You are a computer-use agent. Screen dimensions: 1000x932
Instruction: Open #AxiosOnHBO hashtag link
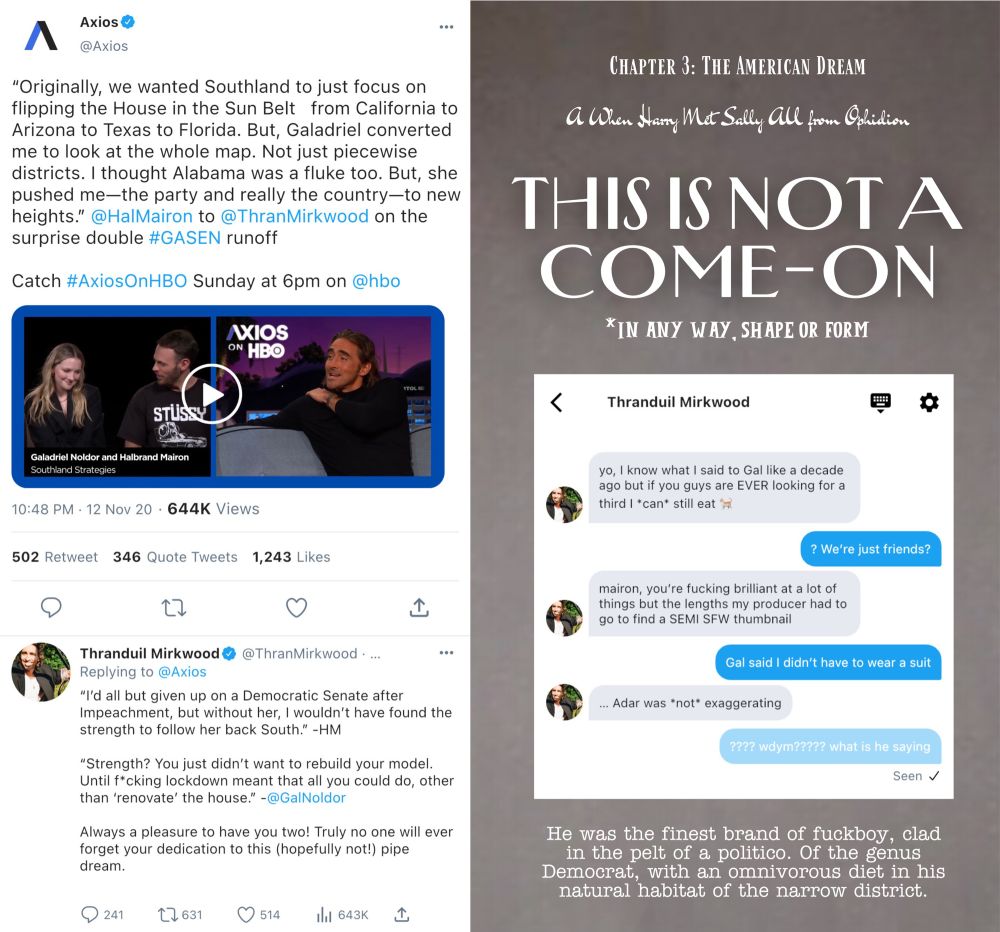click(x=127, y=281)
